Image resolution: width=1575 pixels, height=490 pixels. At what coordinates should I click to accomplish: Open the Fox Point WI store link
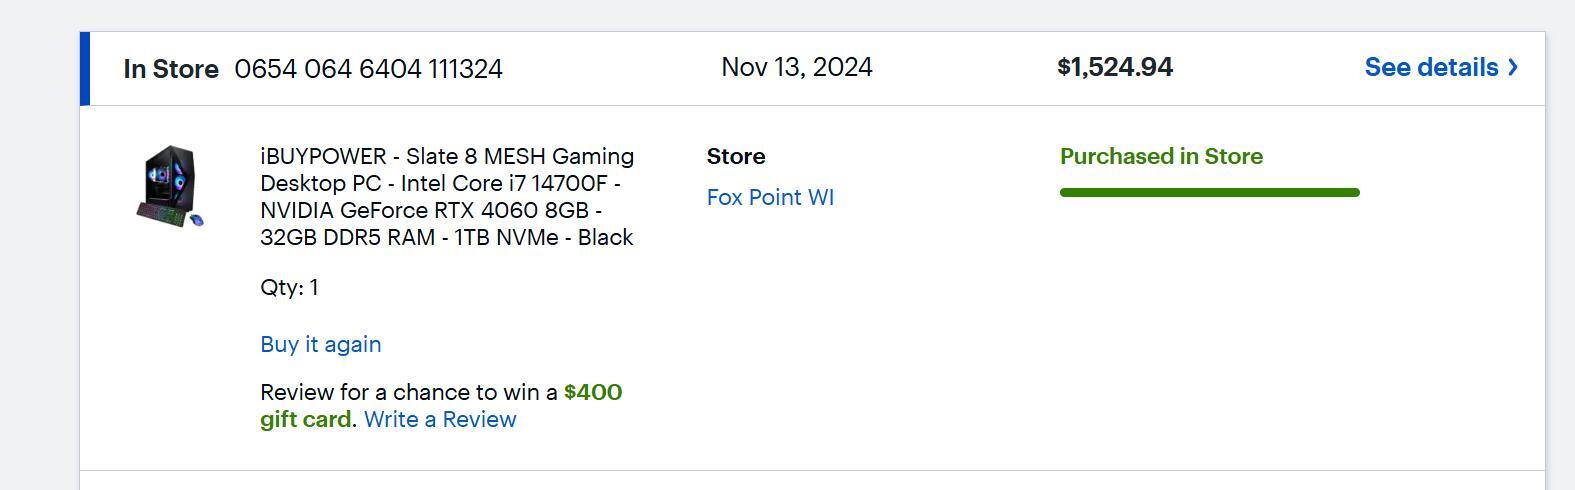point(770,197)
